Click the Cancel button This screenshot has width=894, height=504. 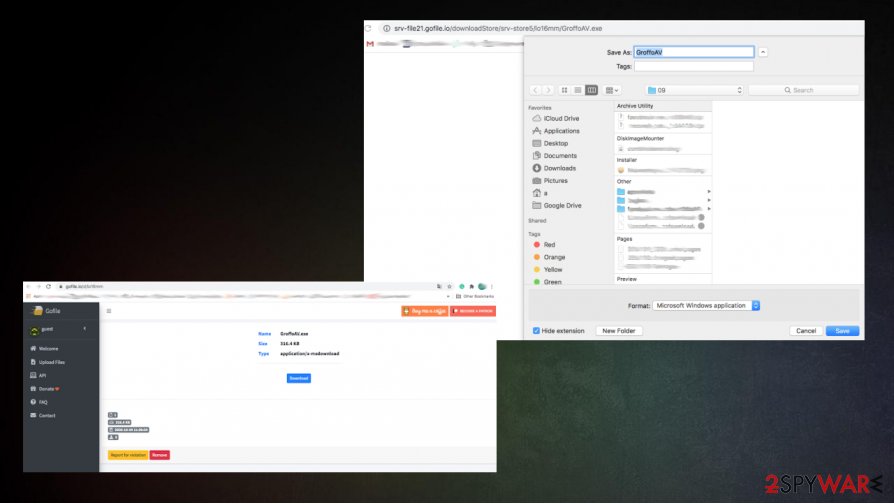click(x=806, y=331)
